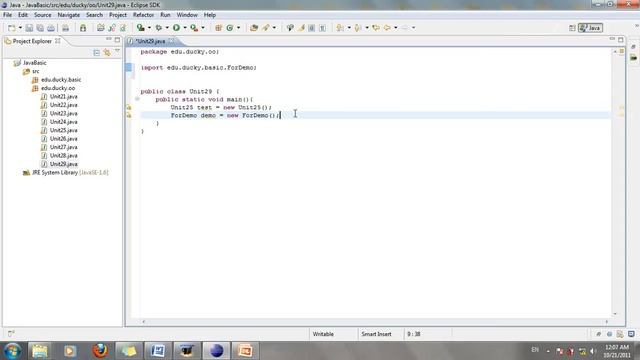Open dropdown next to New Java Class icon
The image size is (640, 360).
(x=238, y=28)
